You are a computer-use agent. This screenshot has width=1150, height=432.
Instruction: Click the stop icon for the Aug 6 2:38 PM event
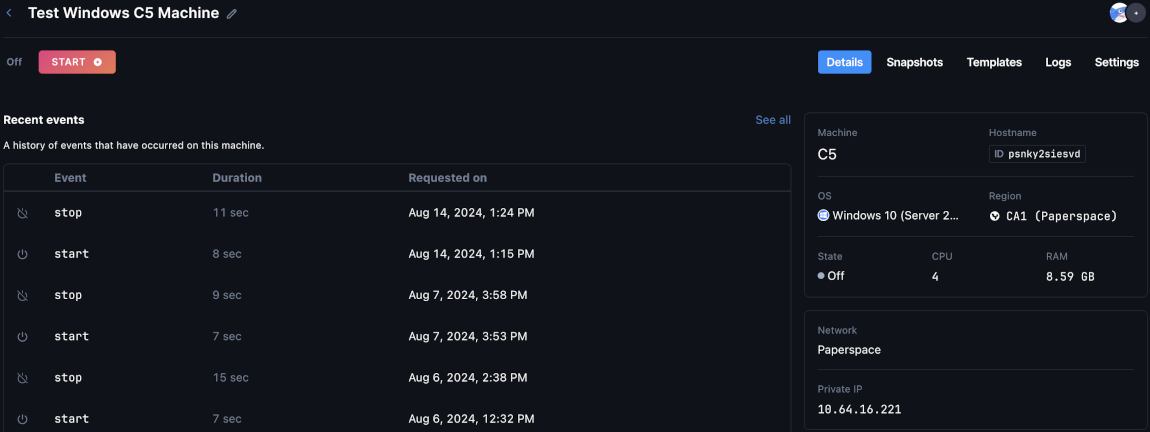click(22, 378)
